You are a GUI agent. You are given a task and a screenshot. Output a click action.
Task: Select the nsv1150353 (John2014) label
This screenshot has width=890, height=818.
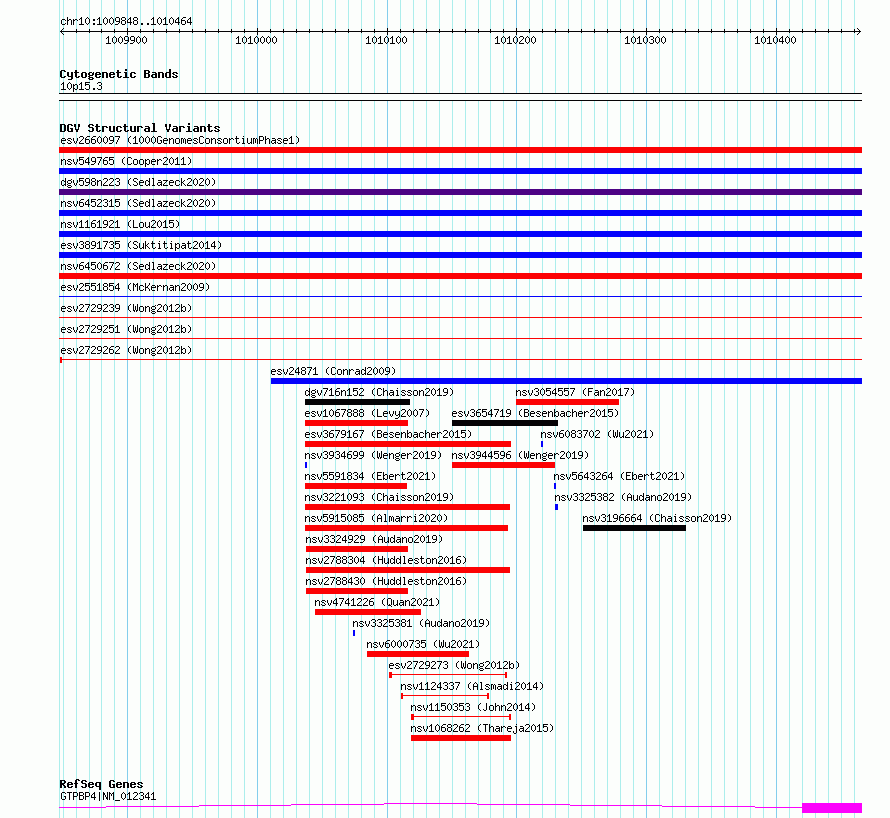(x=473, y=707)
